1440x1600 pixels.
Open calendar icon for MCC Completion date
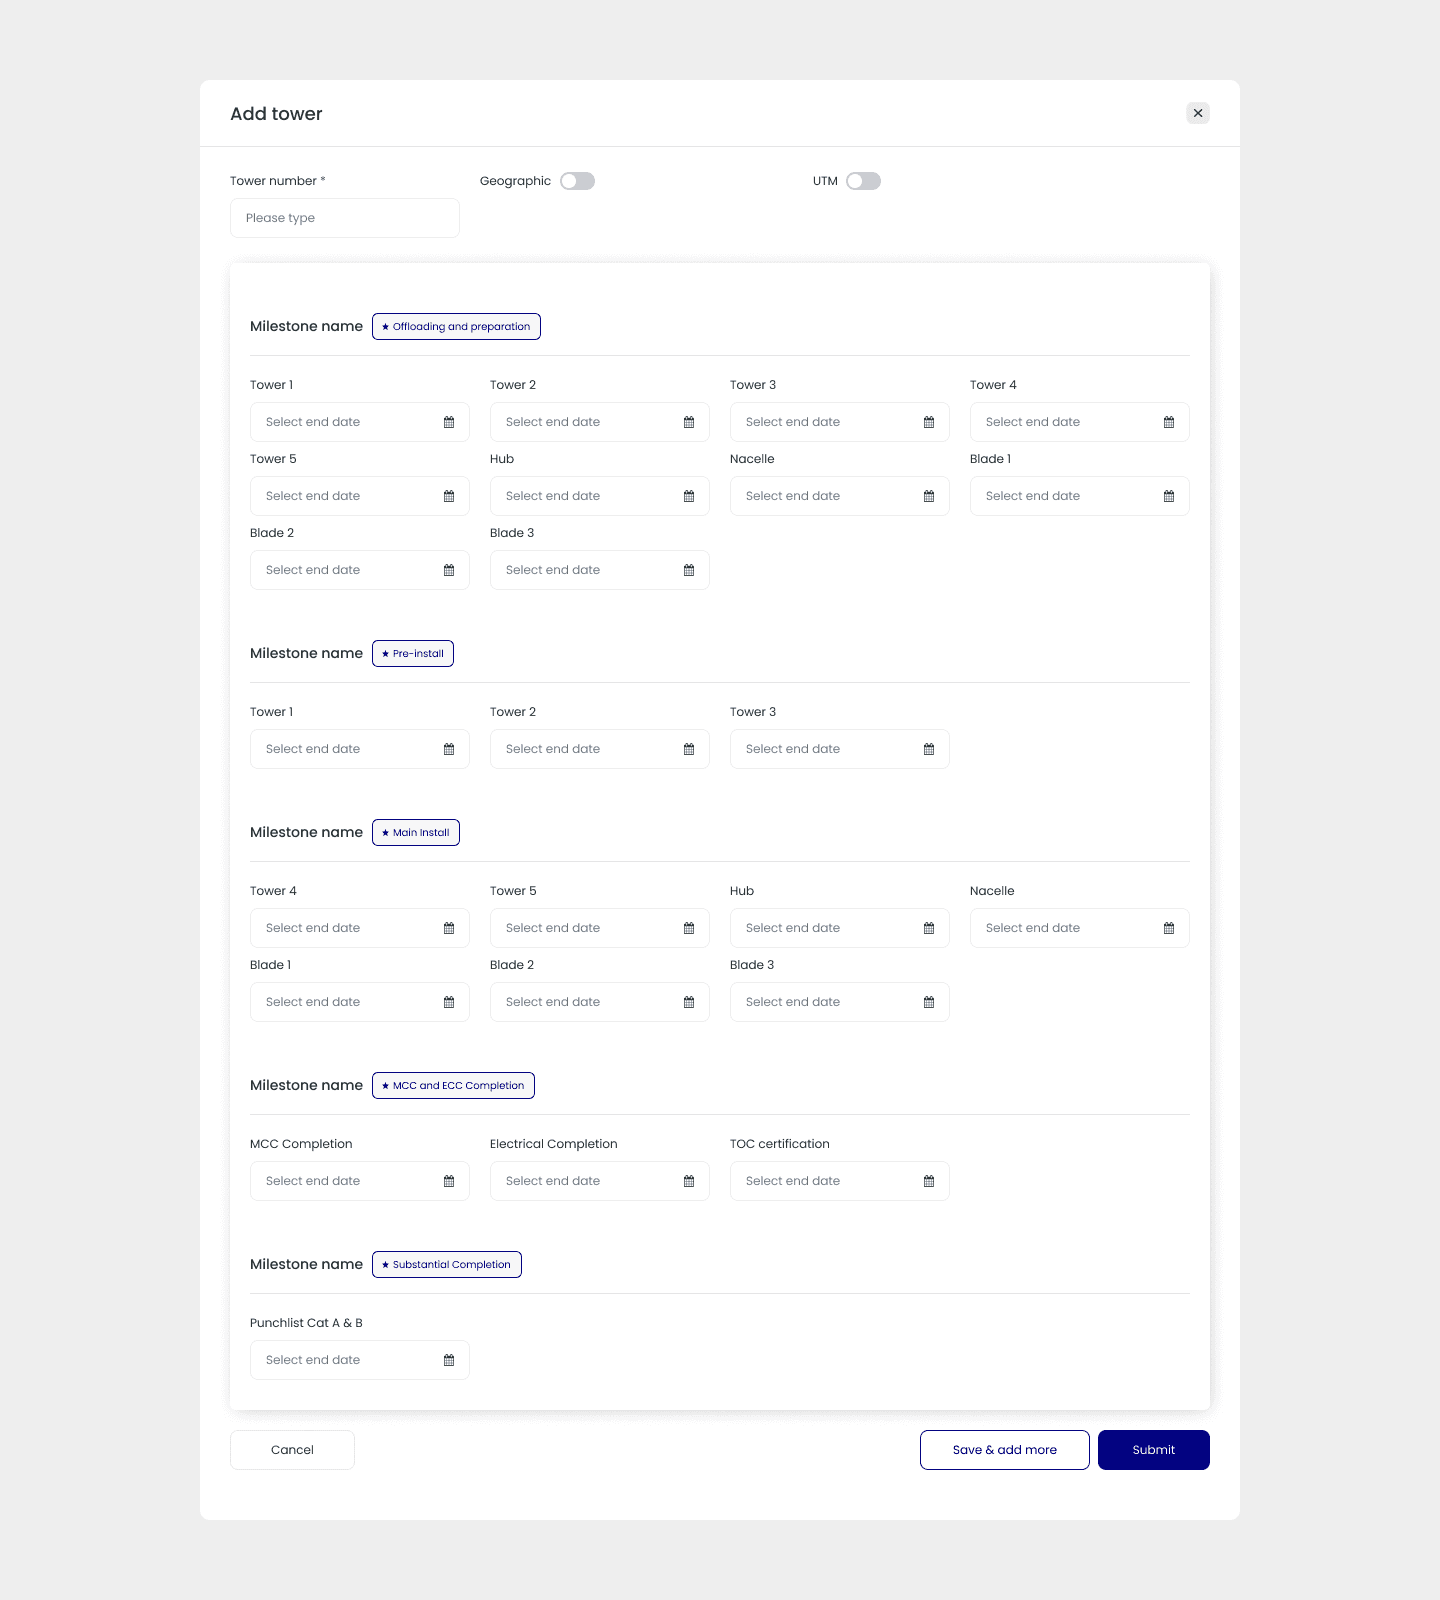point(449,1181)
